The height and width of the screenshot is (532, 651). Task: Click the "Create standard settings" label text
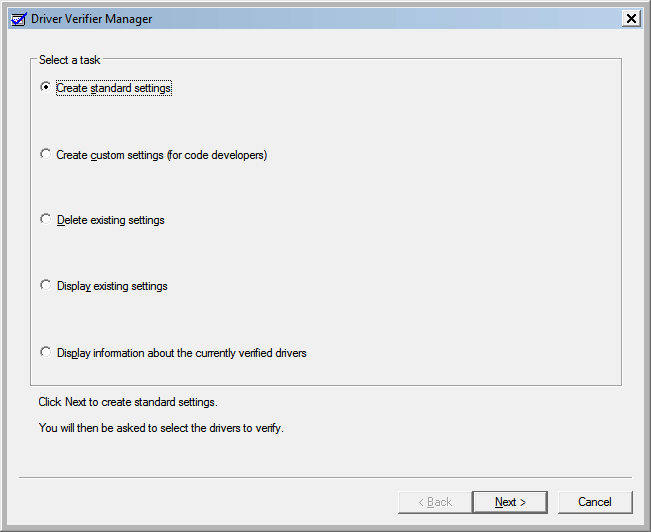pyautogui.click(x=114, y=88)
